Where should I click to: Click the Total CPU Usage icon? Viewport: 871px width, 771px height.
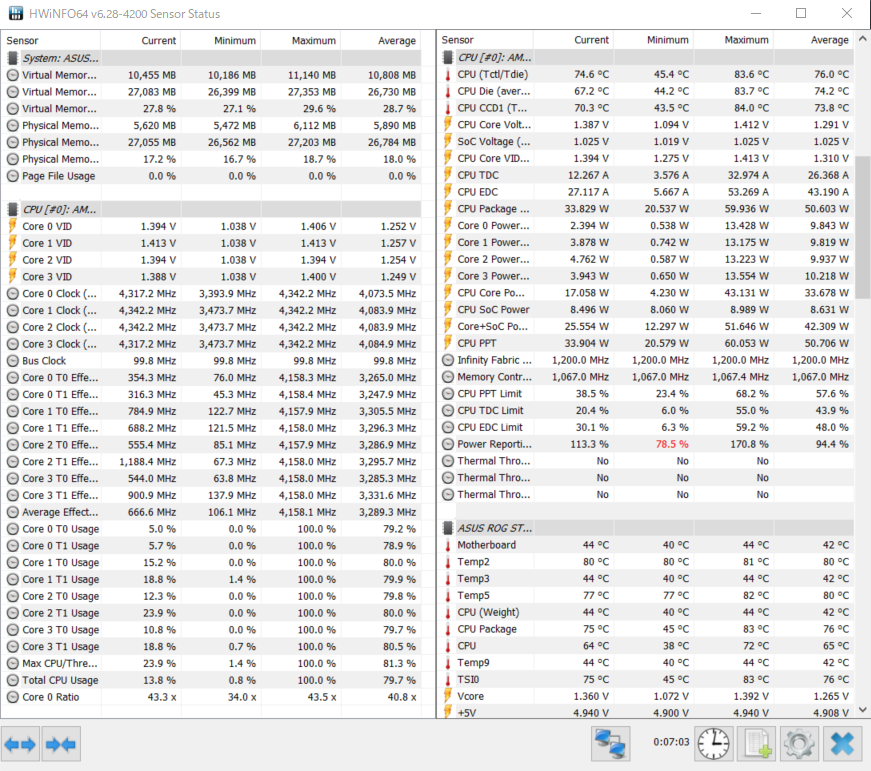click(12, 680)
